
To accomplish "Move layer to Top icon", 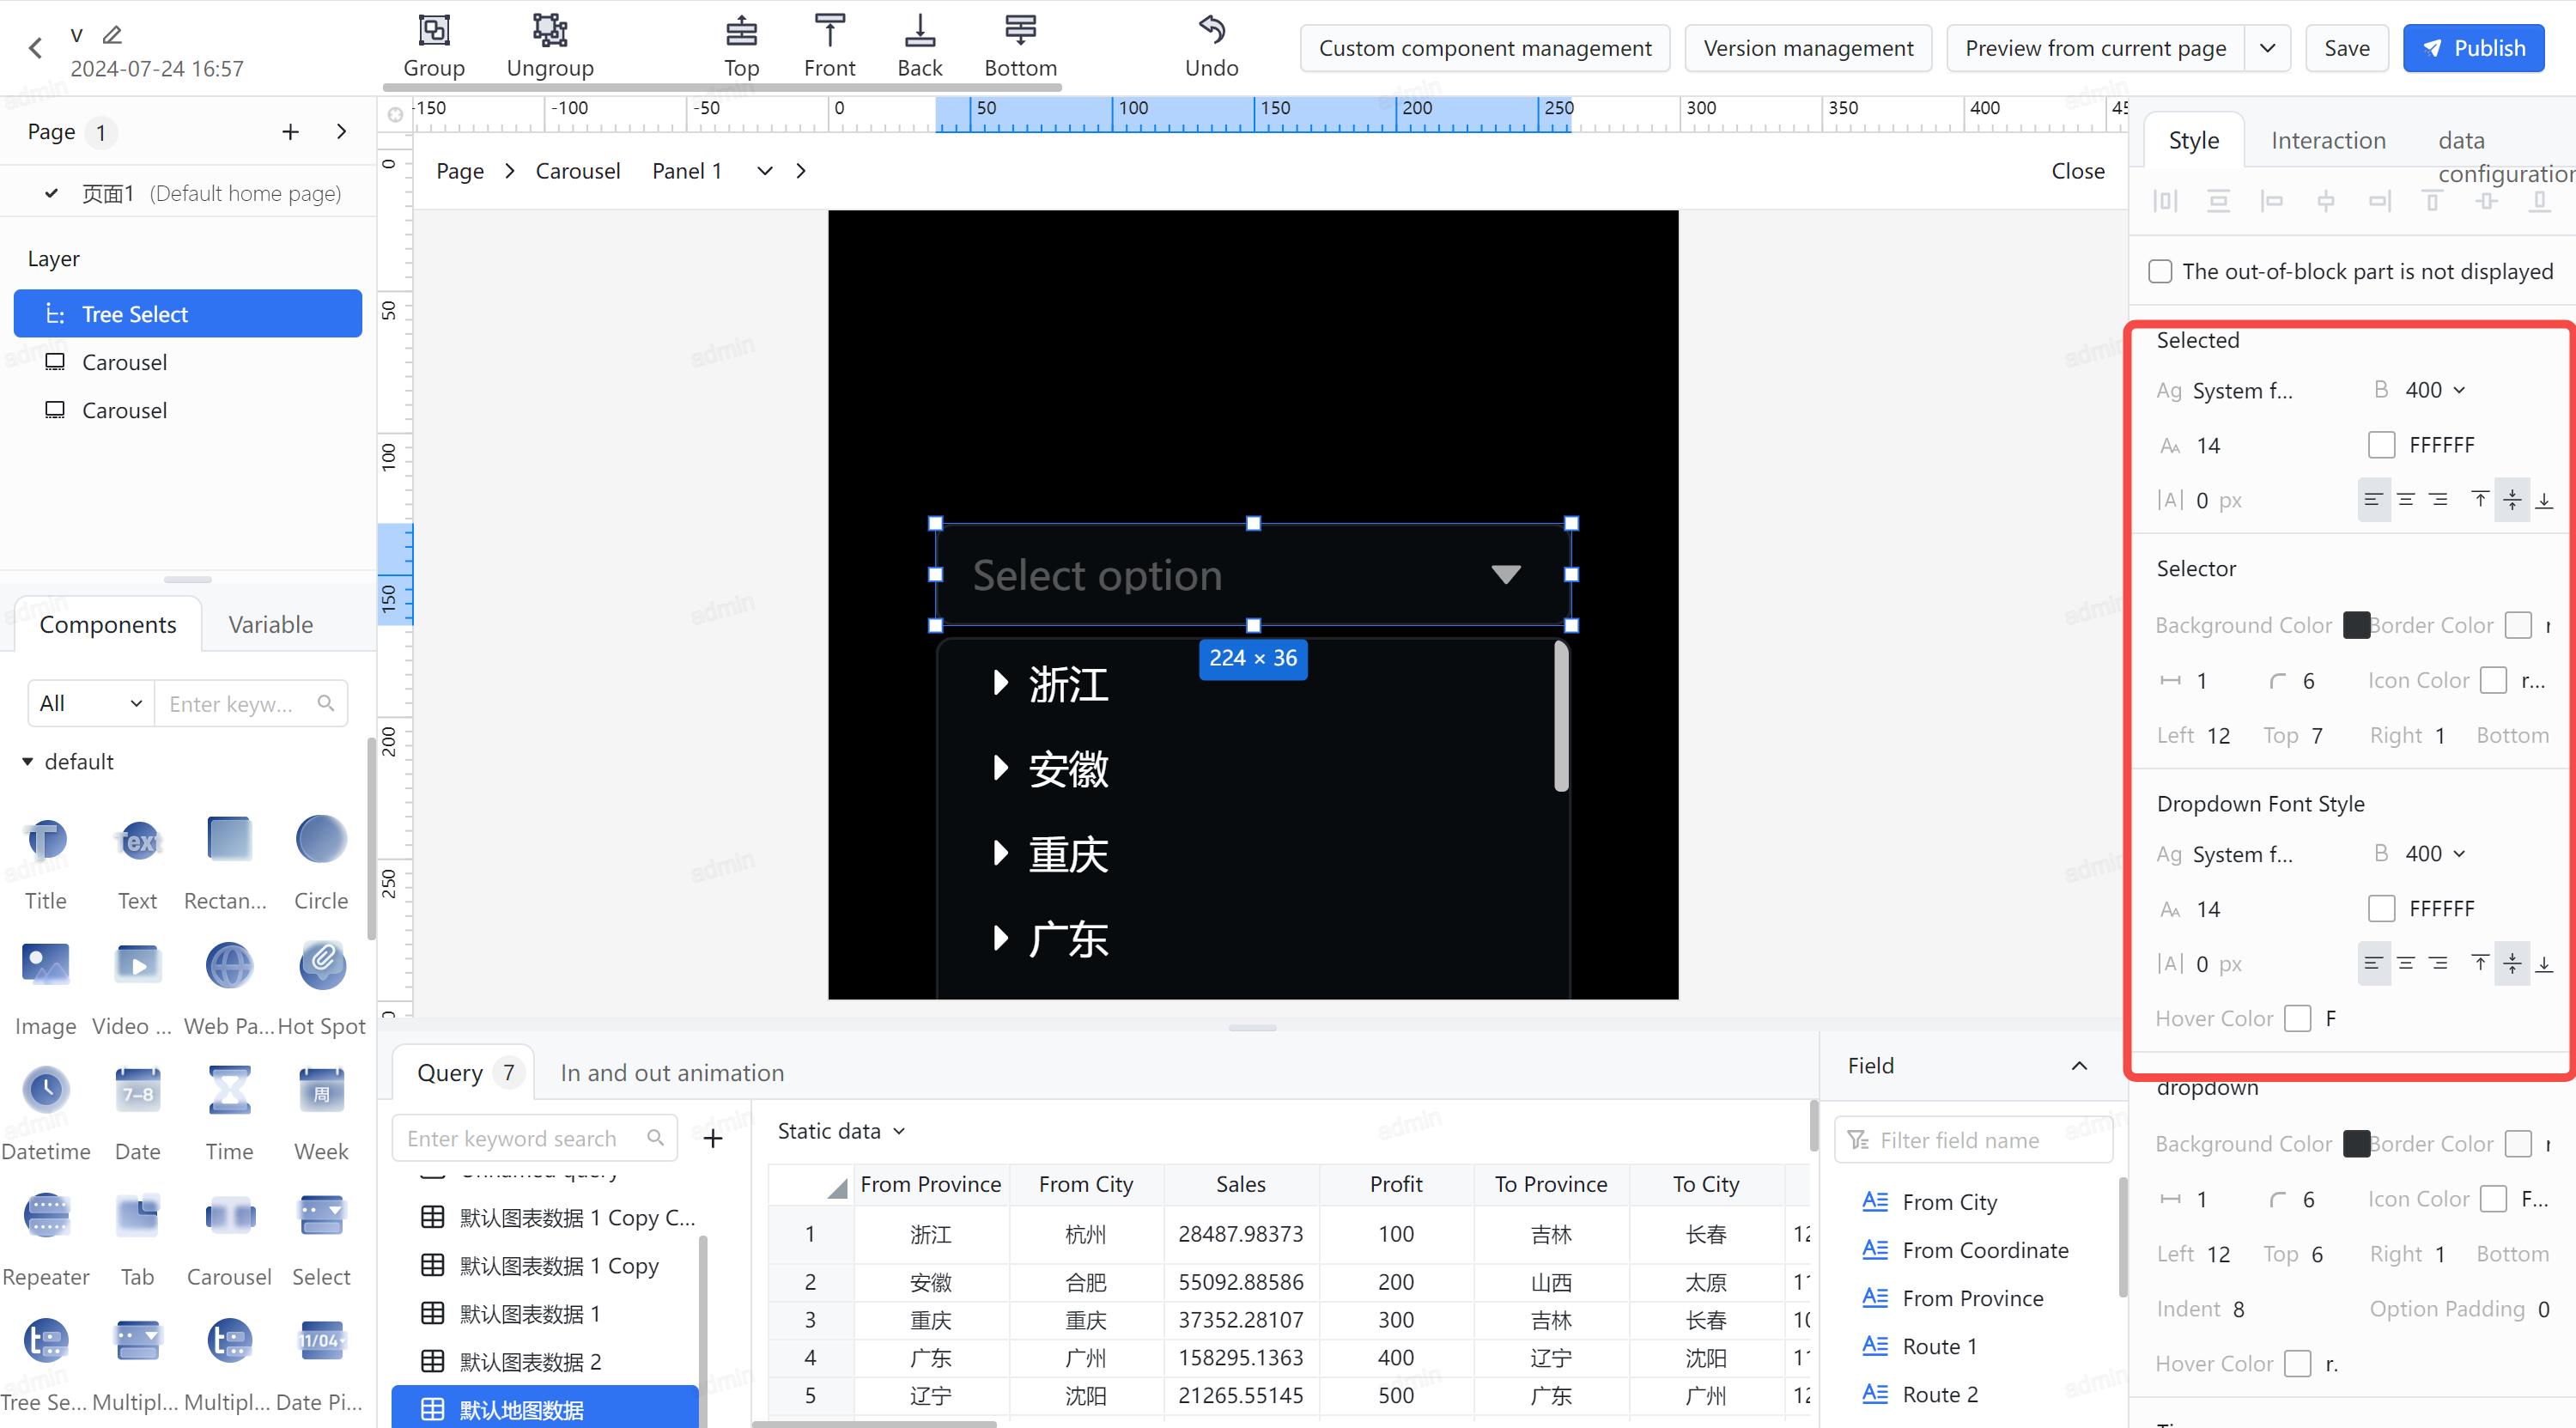I will click(741, 31).
